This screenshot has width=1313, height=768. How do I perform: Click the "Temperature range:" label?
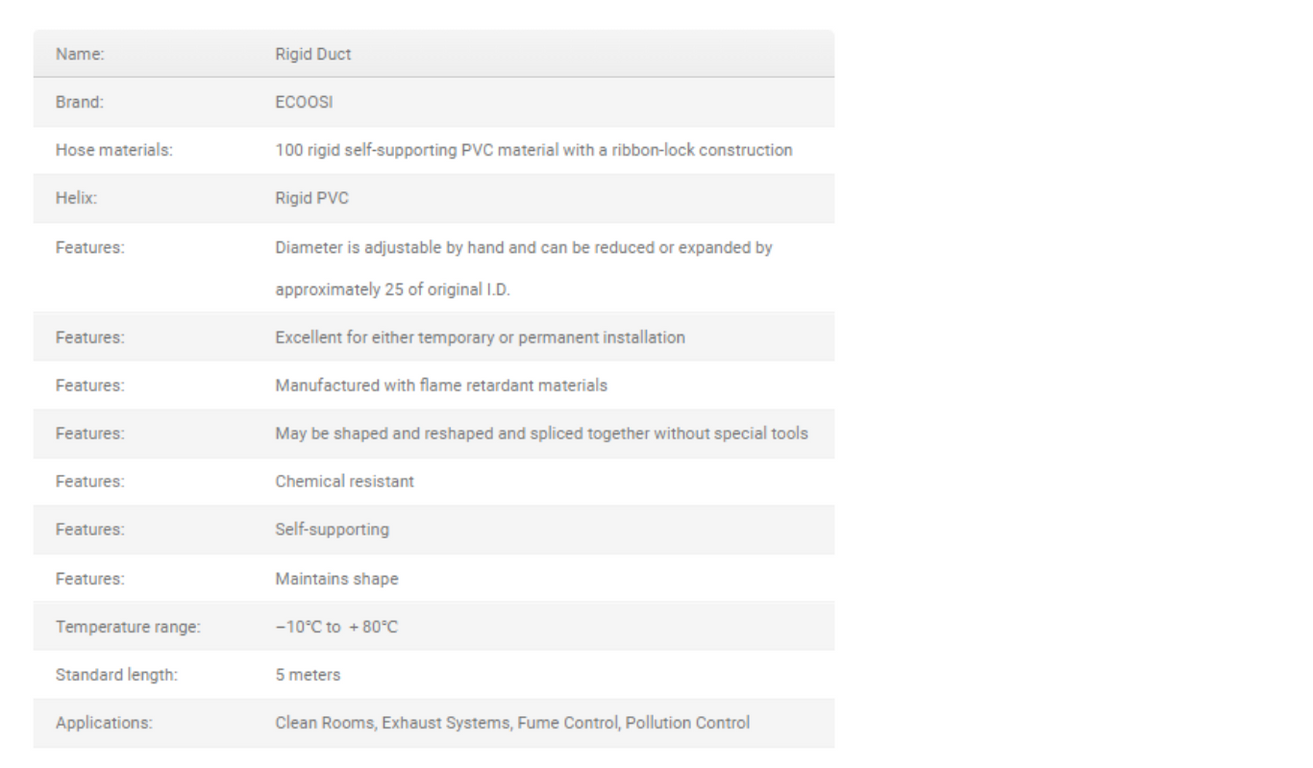(128, 627)
